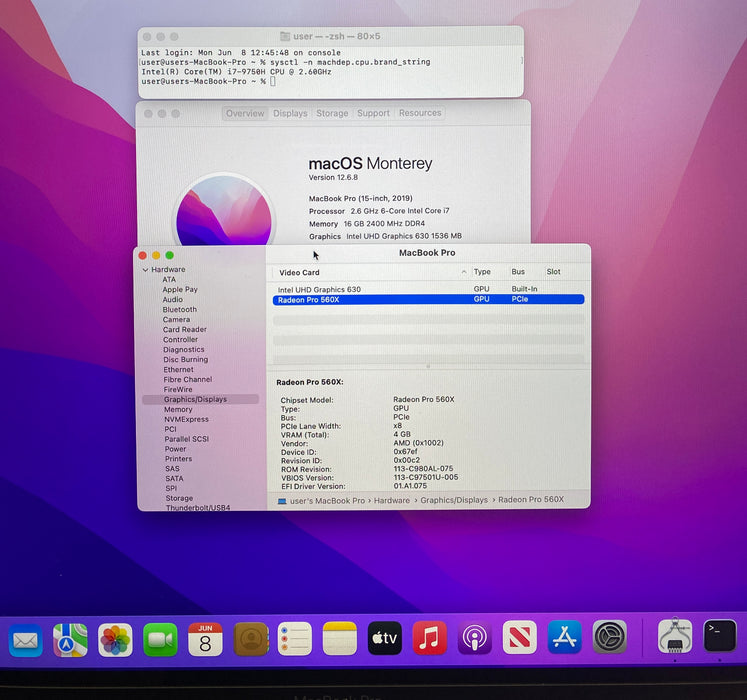This screenshot has width=747, height=700.
Task: Open the News app in the Dock
Action: click(519, 637)
